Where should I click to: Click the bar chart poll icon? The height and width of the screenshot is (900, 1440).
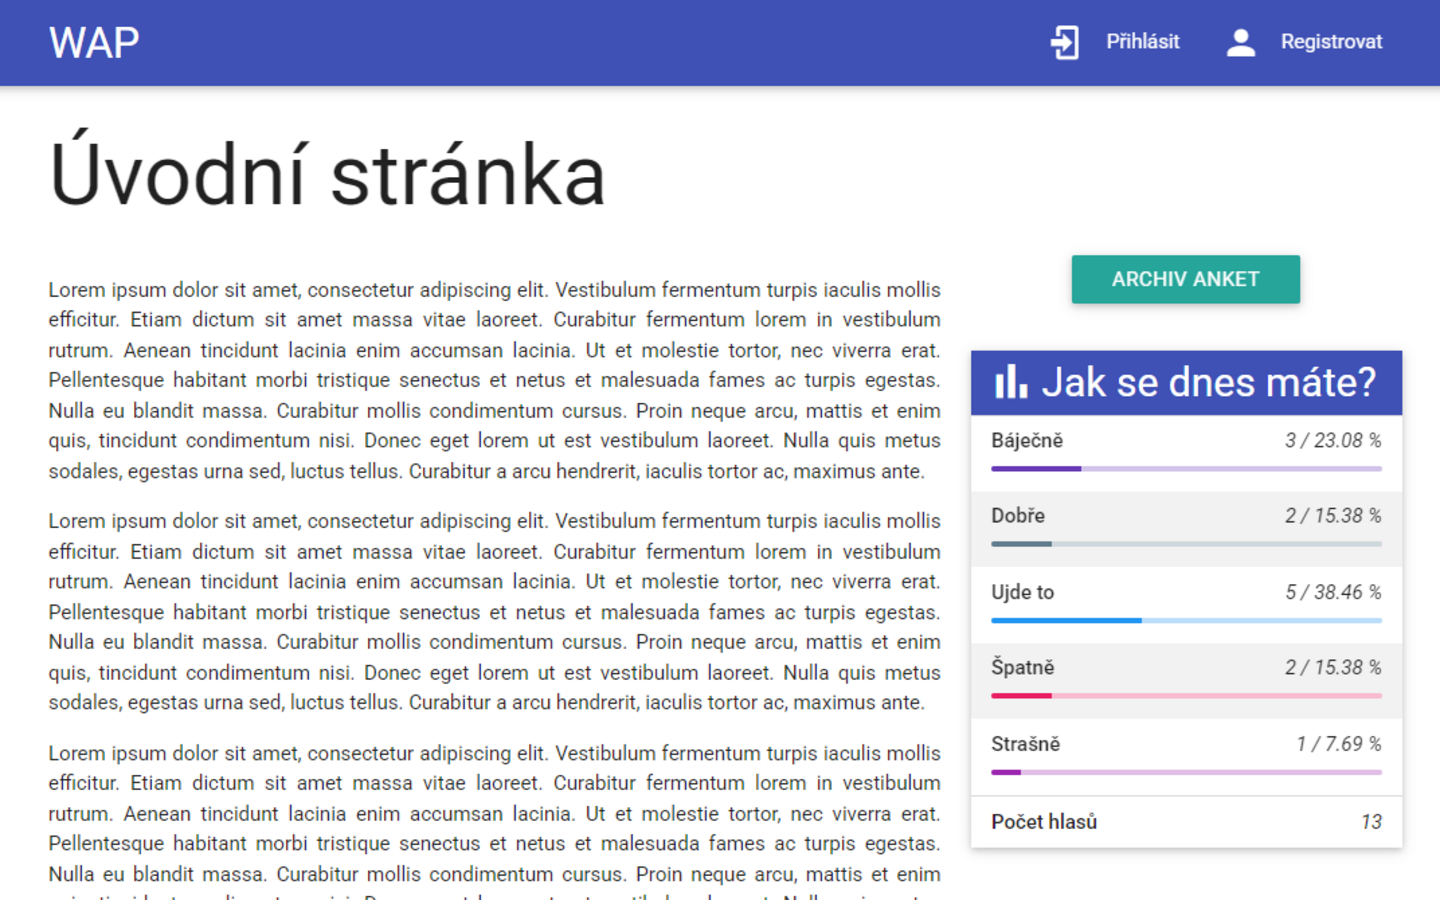coord(1010,381)
